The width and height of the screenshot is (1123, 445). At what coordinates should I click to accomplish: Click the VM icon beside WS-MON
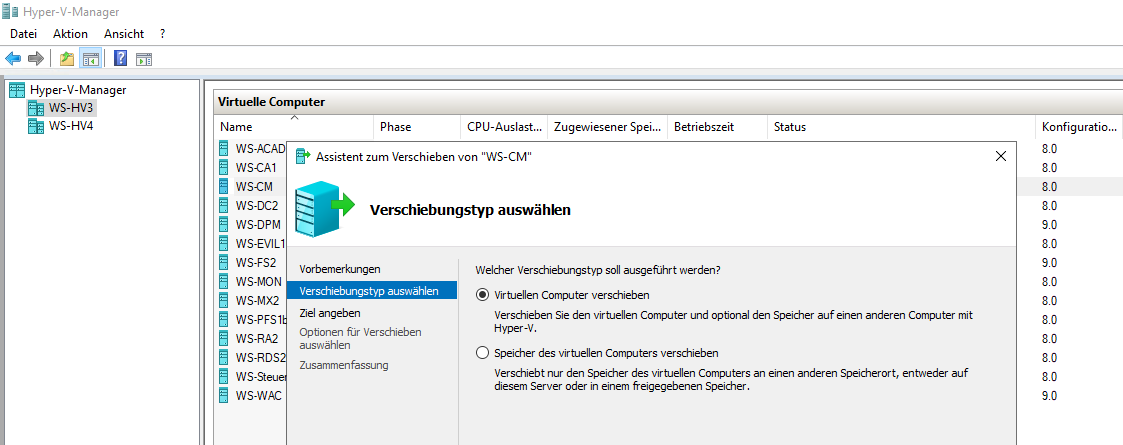[225, 281]
